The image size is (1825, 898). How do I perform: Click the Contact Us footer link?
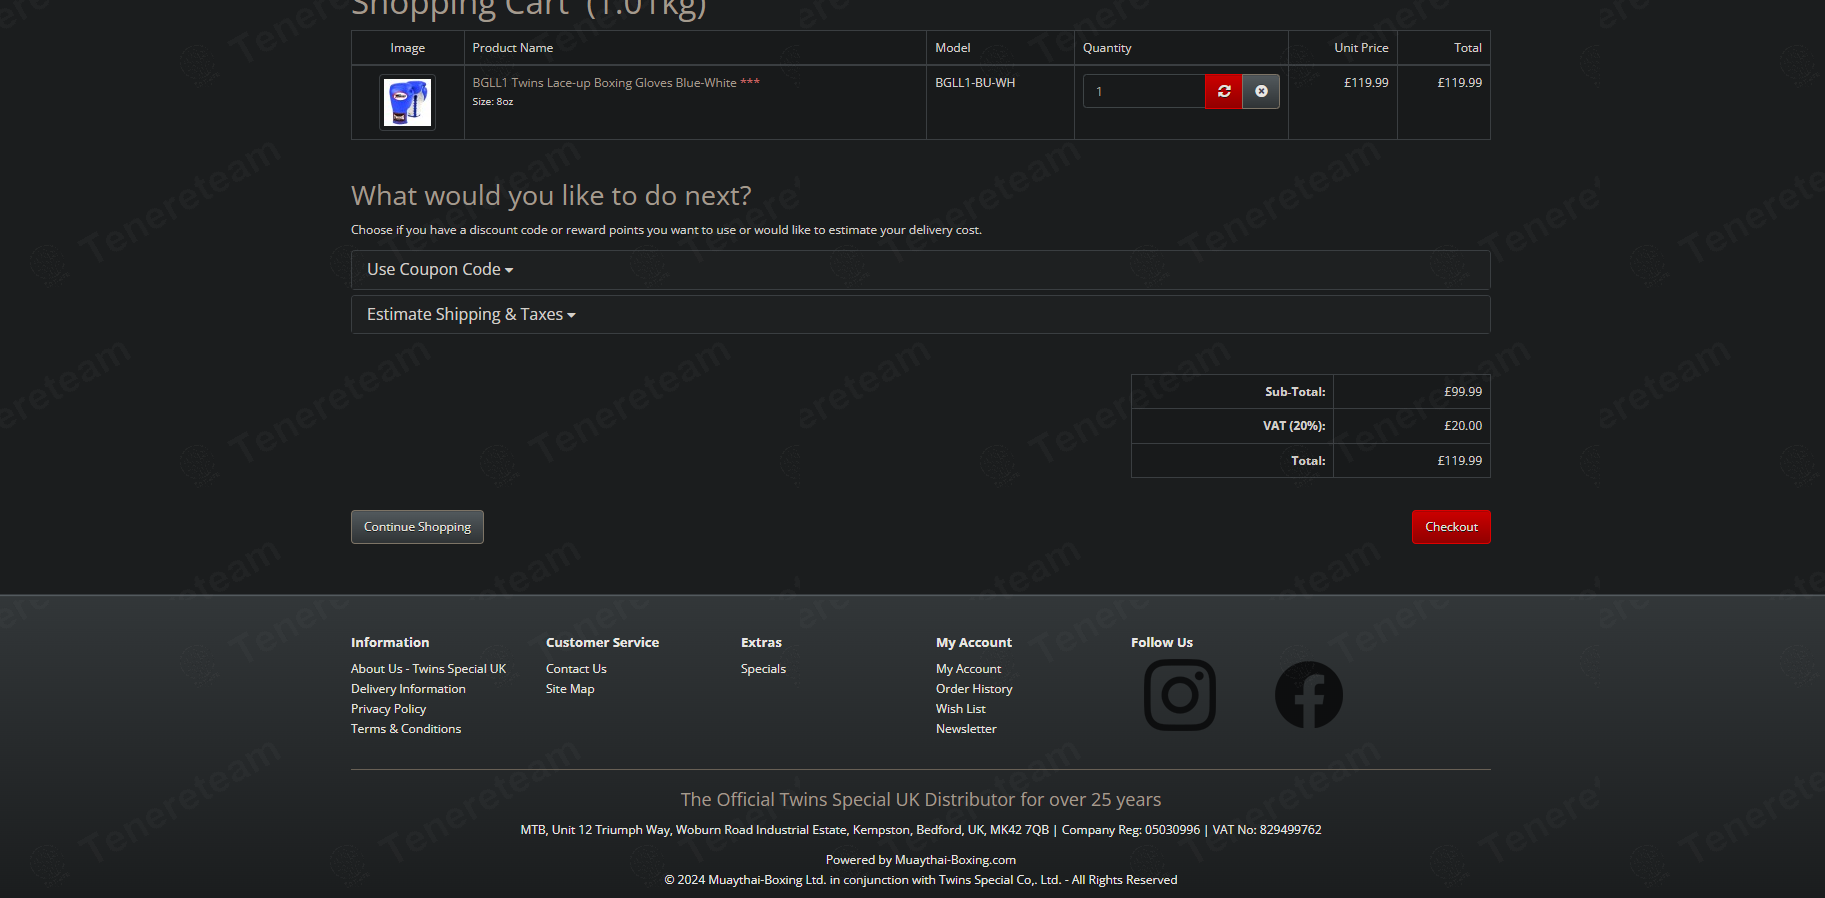(576, 669)
